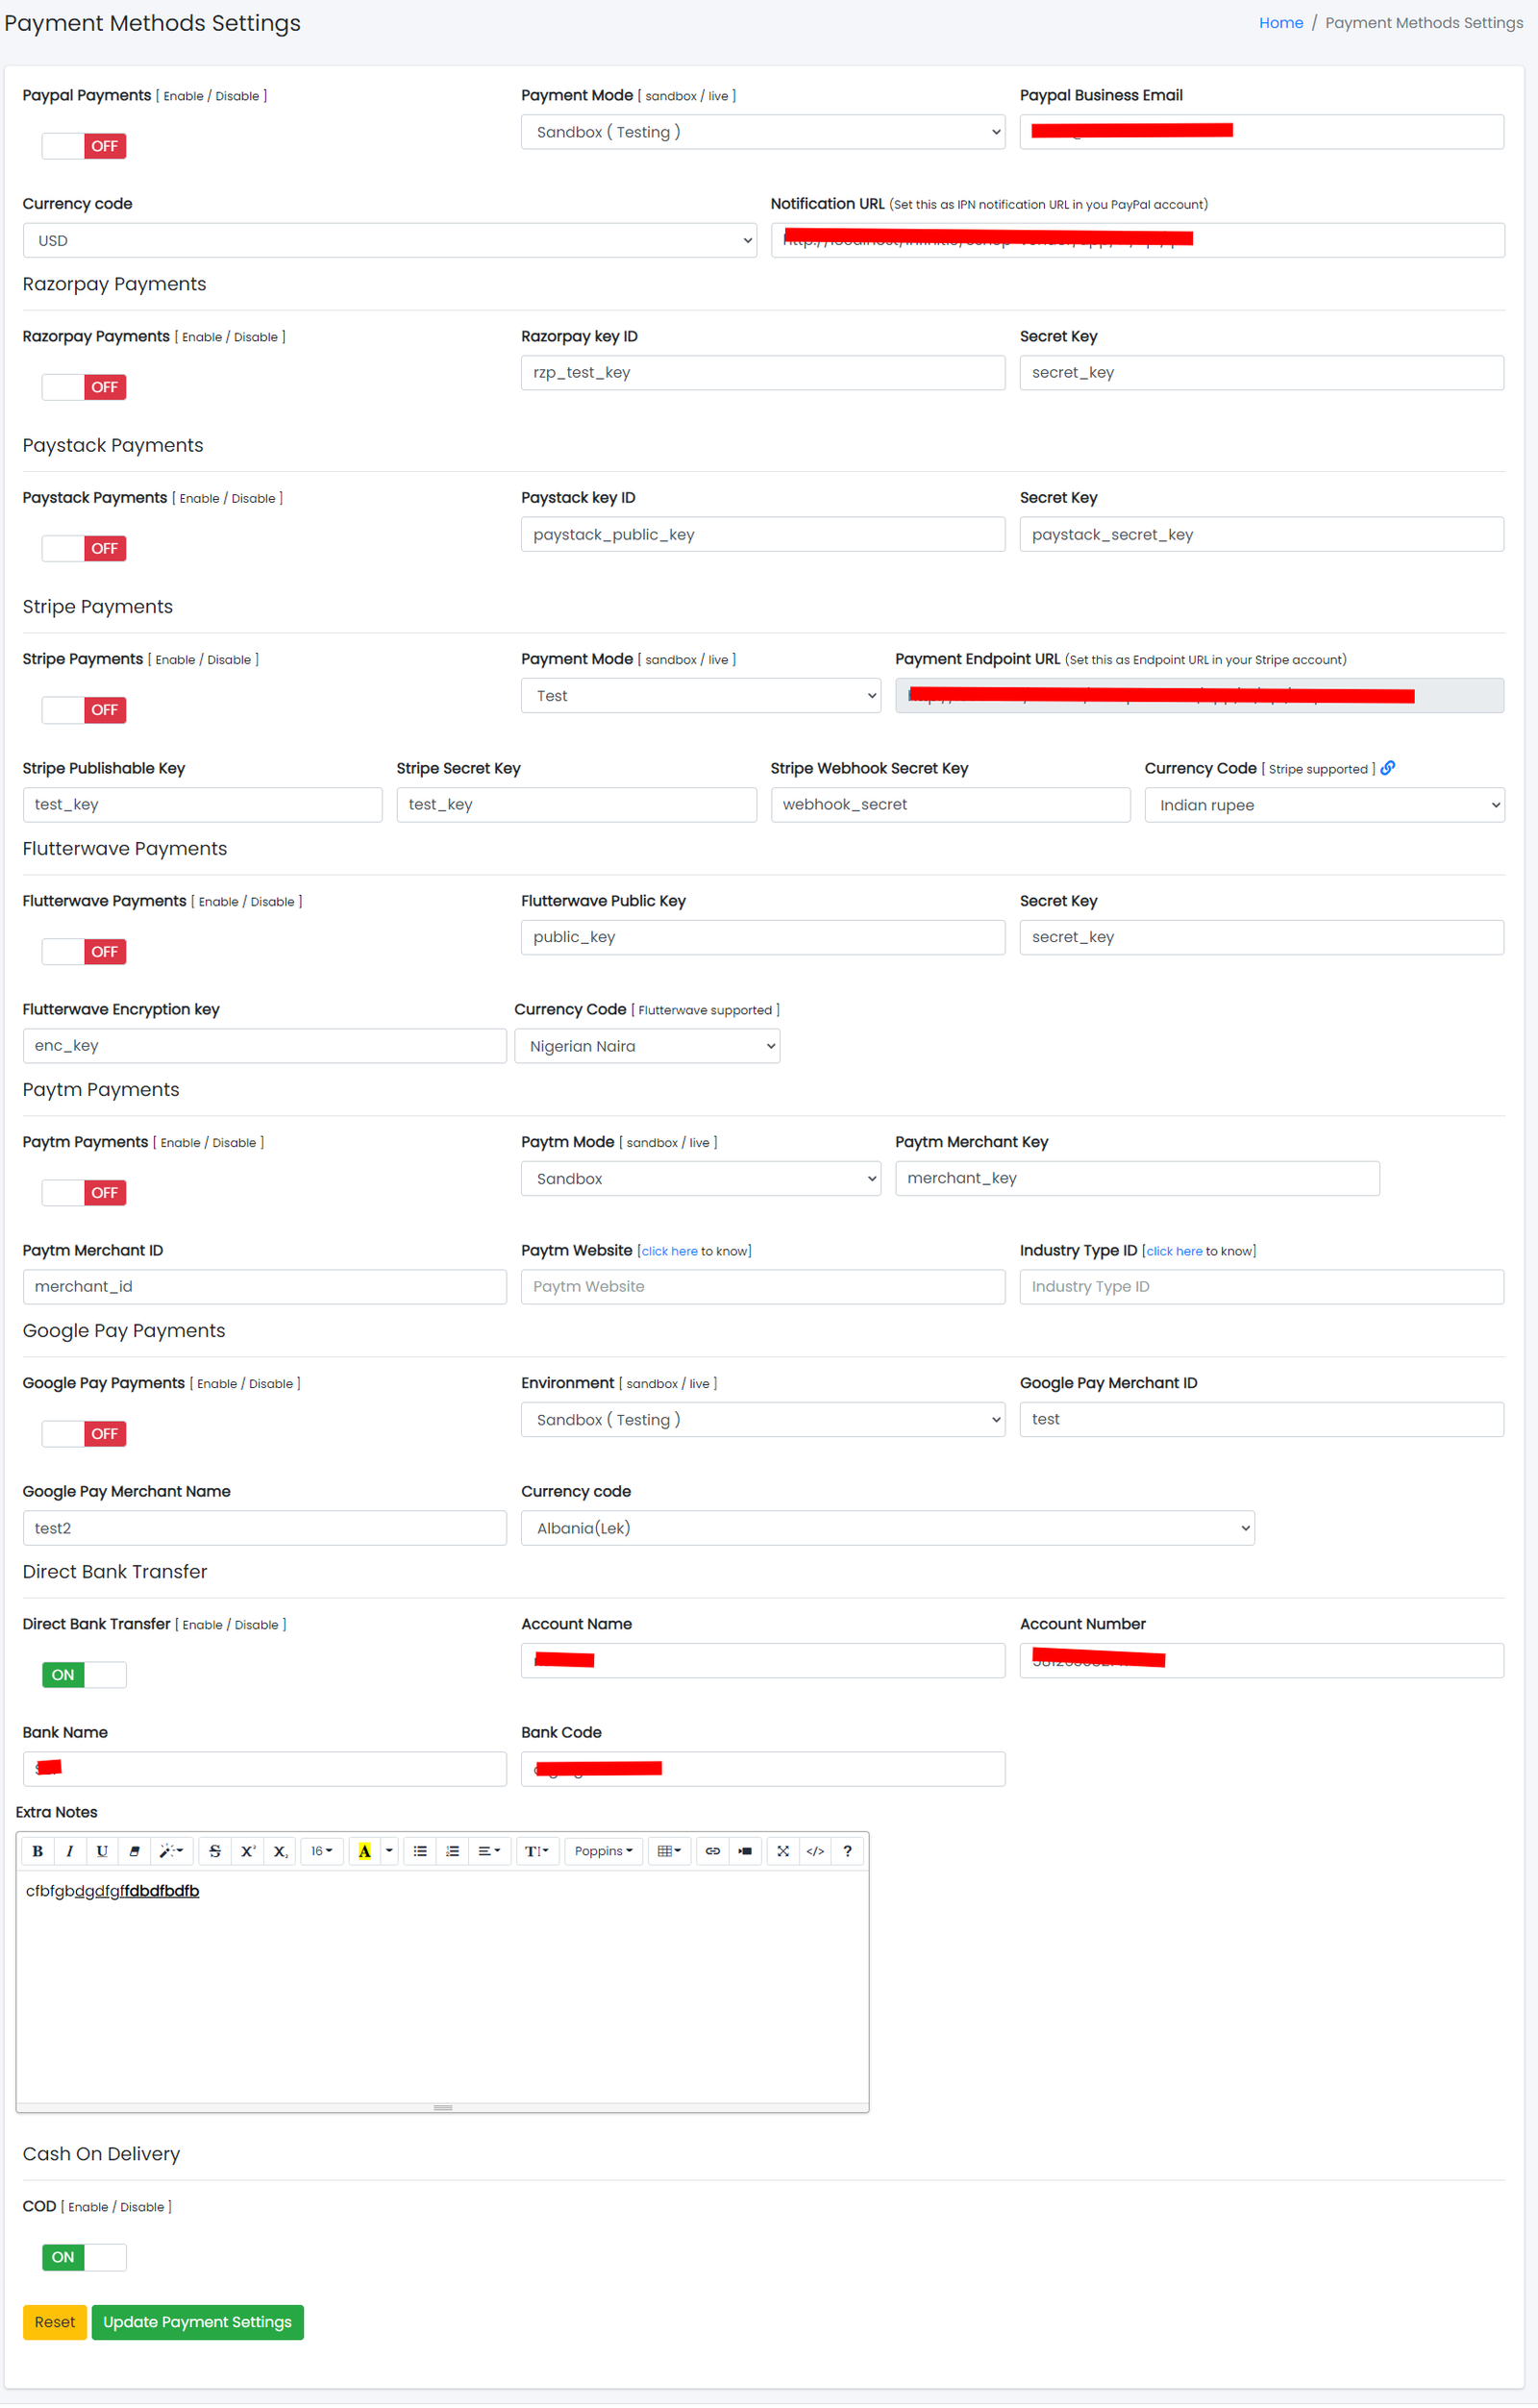Turn off Direct Bank Transfer switch
Viewport: 1538px width, 2408px height.
[84, 1675]
